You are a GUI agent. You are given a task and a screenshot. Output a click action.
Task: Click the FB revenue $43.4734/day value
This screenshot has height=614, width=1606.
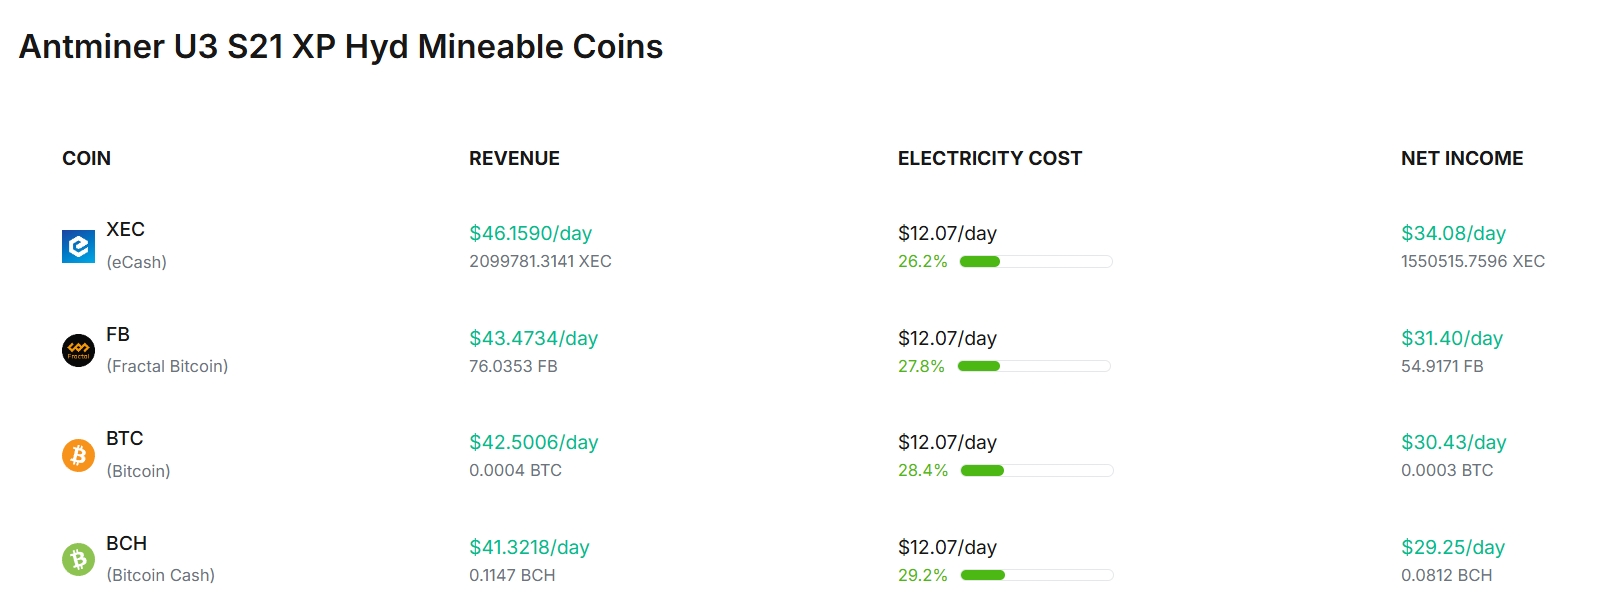(533, 338)
